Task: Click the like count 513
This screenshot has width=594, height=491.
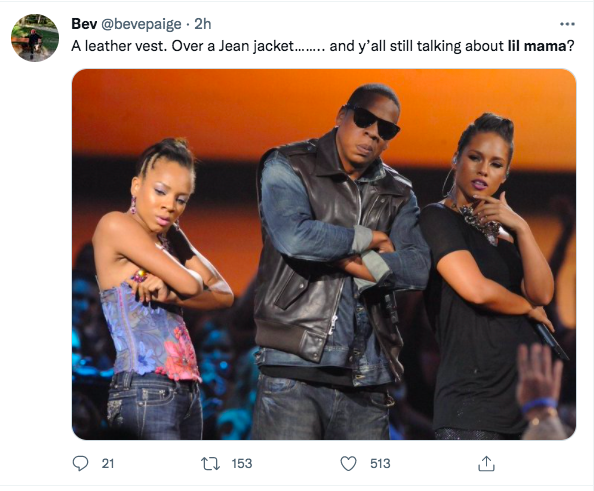Action: 380,463
